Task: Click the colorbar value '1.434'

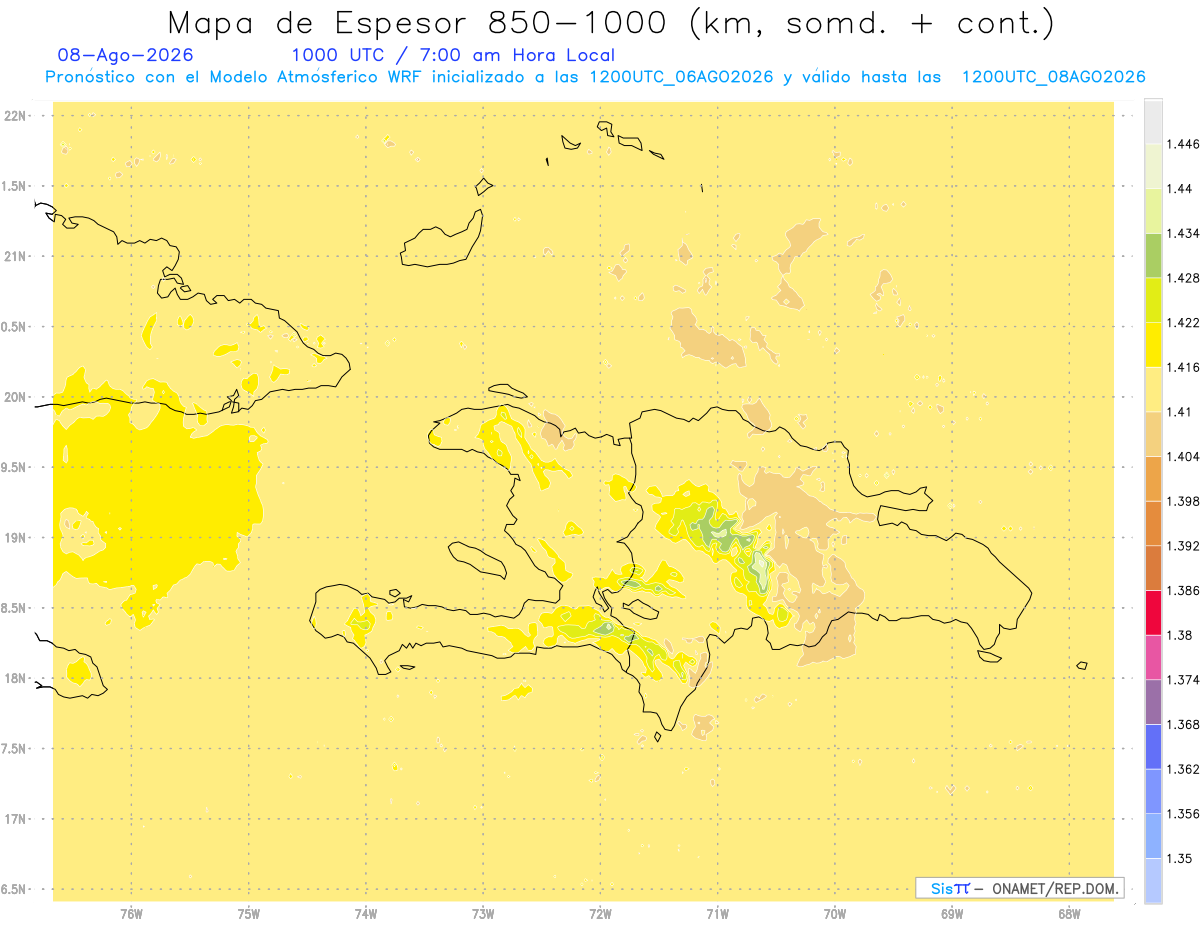Action: [x=1183, y=234]
